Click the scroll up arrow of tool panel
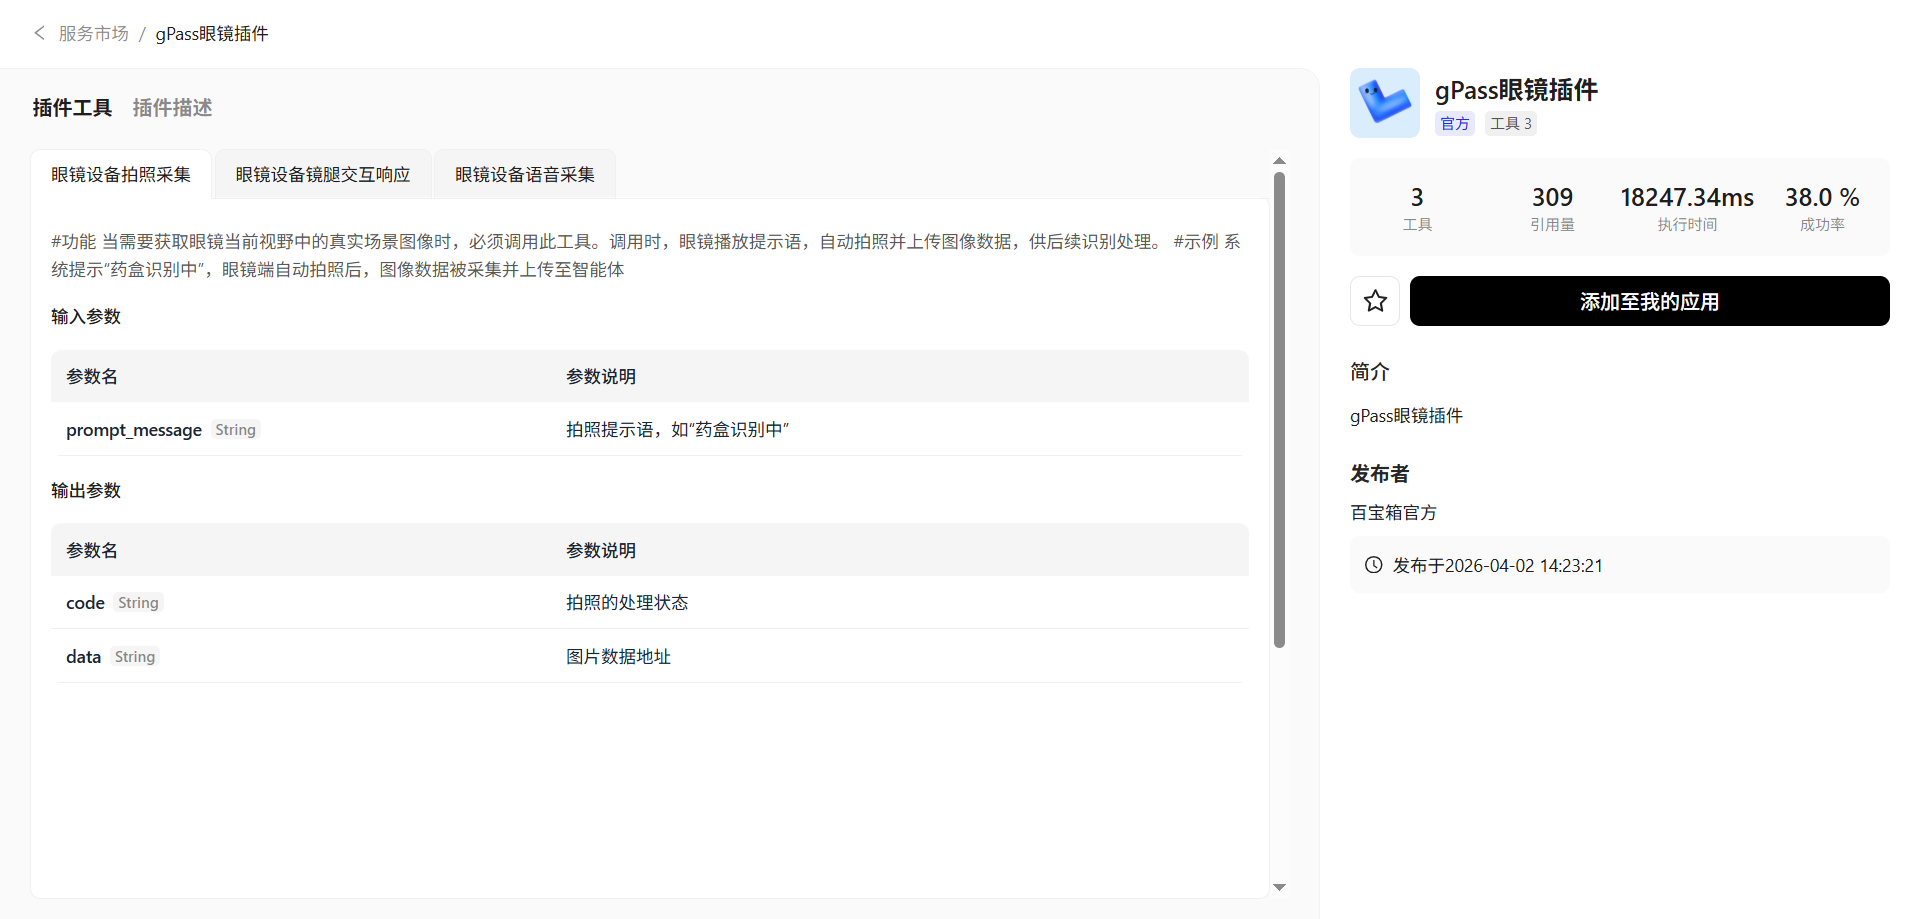This screenshot has width=1920, height=919. pyautogui.click(x=1279, y=161)
